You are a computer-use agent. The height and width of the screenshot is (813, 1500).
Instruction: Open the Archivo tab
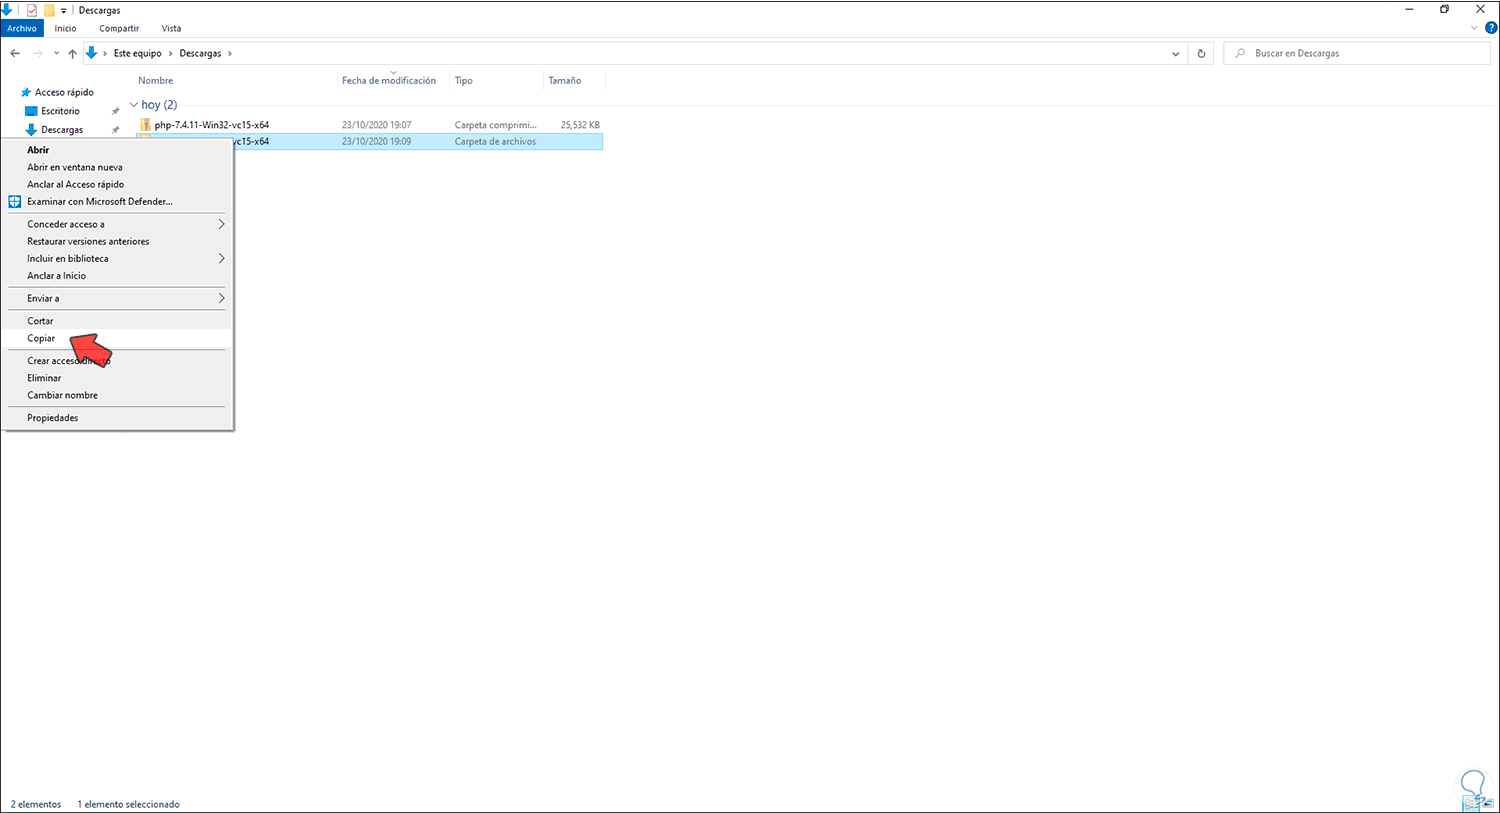click(22, 28)
